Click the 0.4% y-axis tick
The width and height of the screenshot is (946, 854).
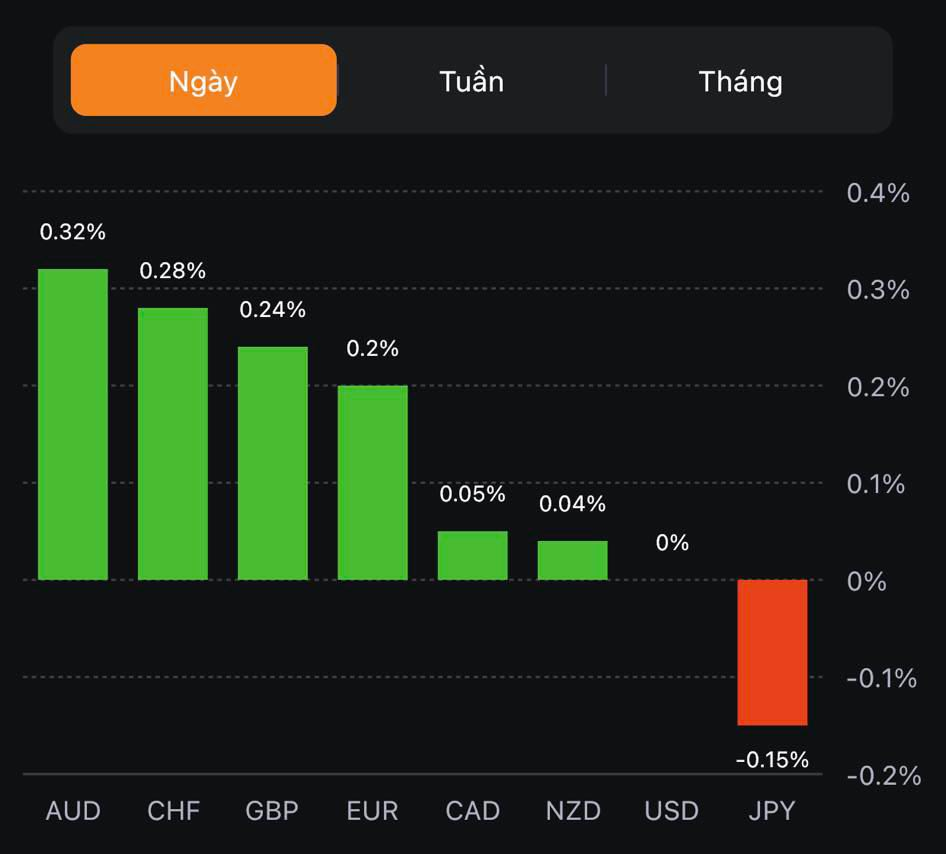coord(878,193)
